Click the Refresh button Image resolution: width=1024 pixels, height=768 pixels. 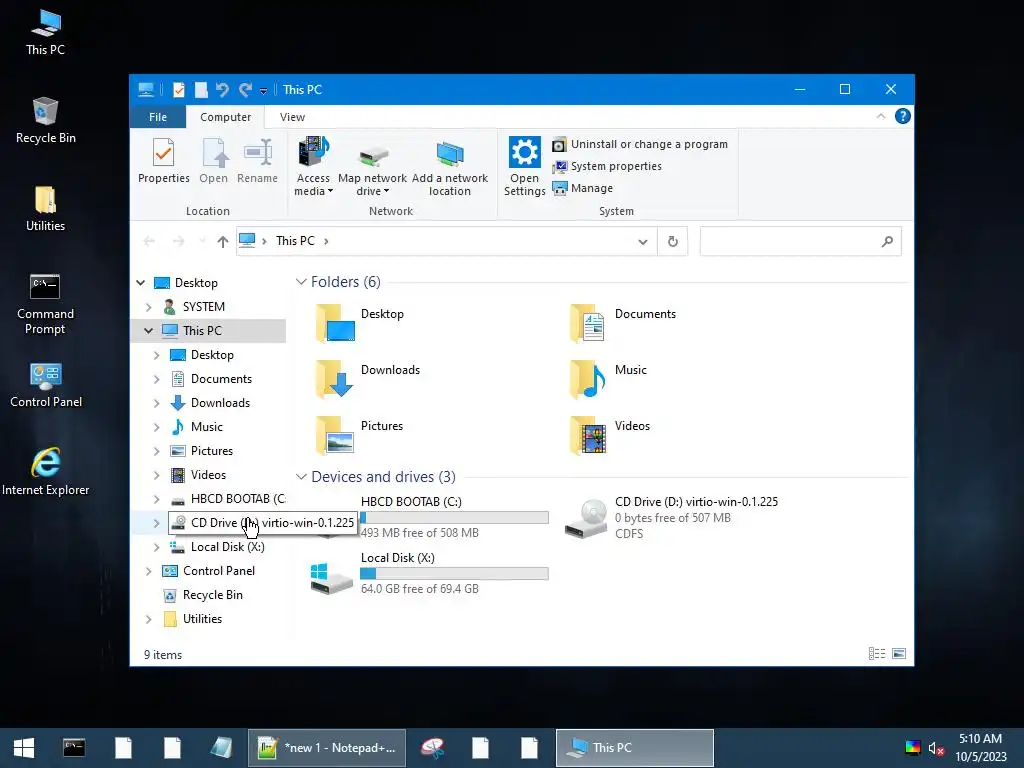(673, 242)
